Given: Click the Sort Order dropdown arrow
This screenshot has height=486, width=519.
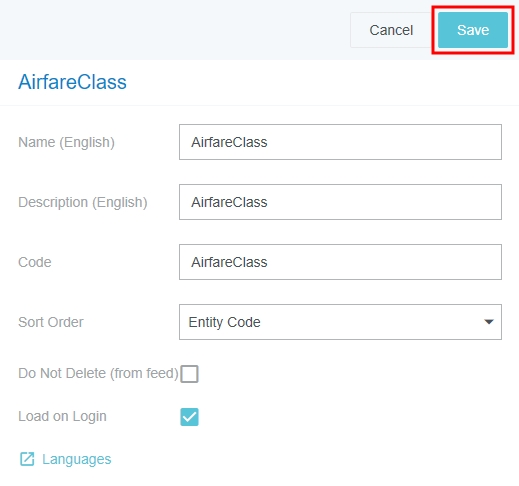Looking at the screenshot, I should click(x=489, y=322).
